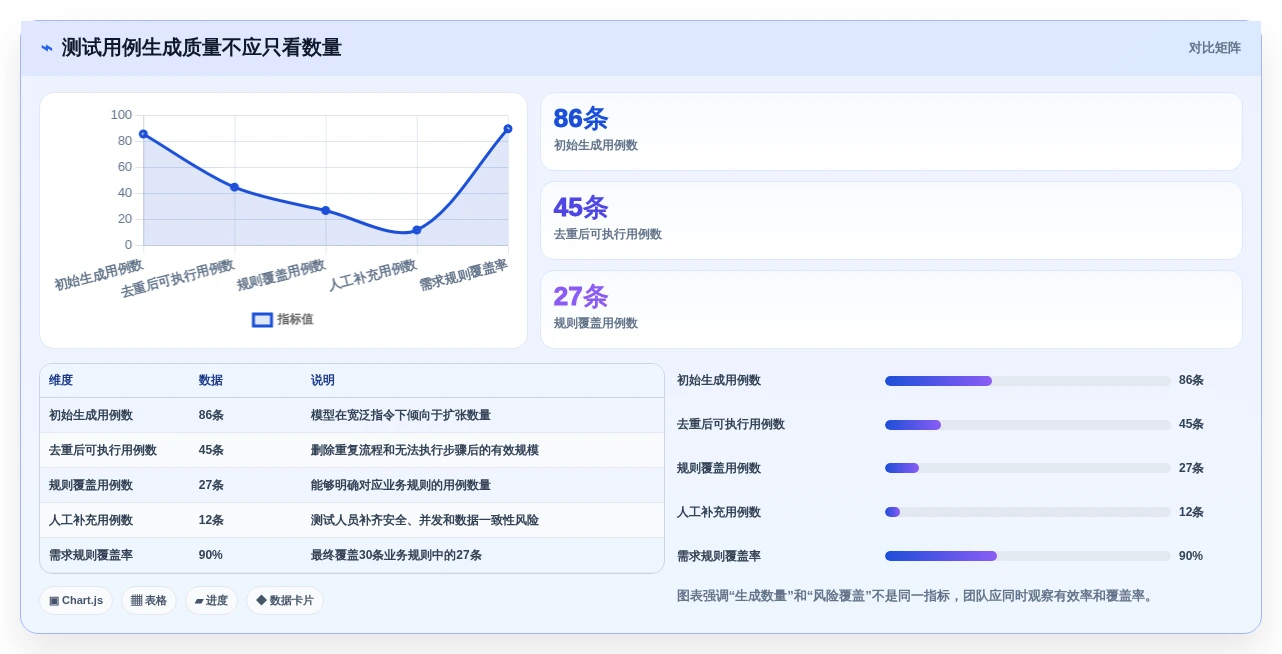Click the chart data point for 人工补充用例数

[x=417, y=230]
